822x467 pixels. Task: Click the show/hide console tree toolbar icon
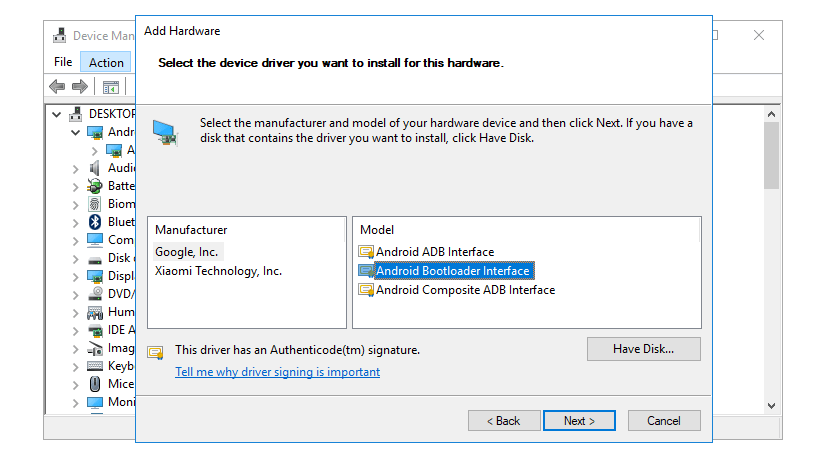tap(111, 87)
